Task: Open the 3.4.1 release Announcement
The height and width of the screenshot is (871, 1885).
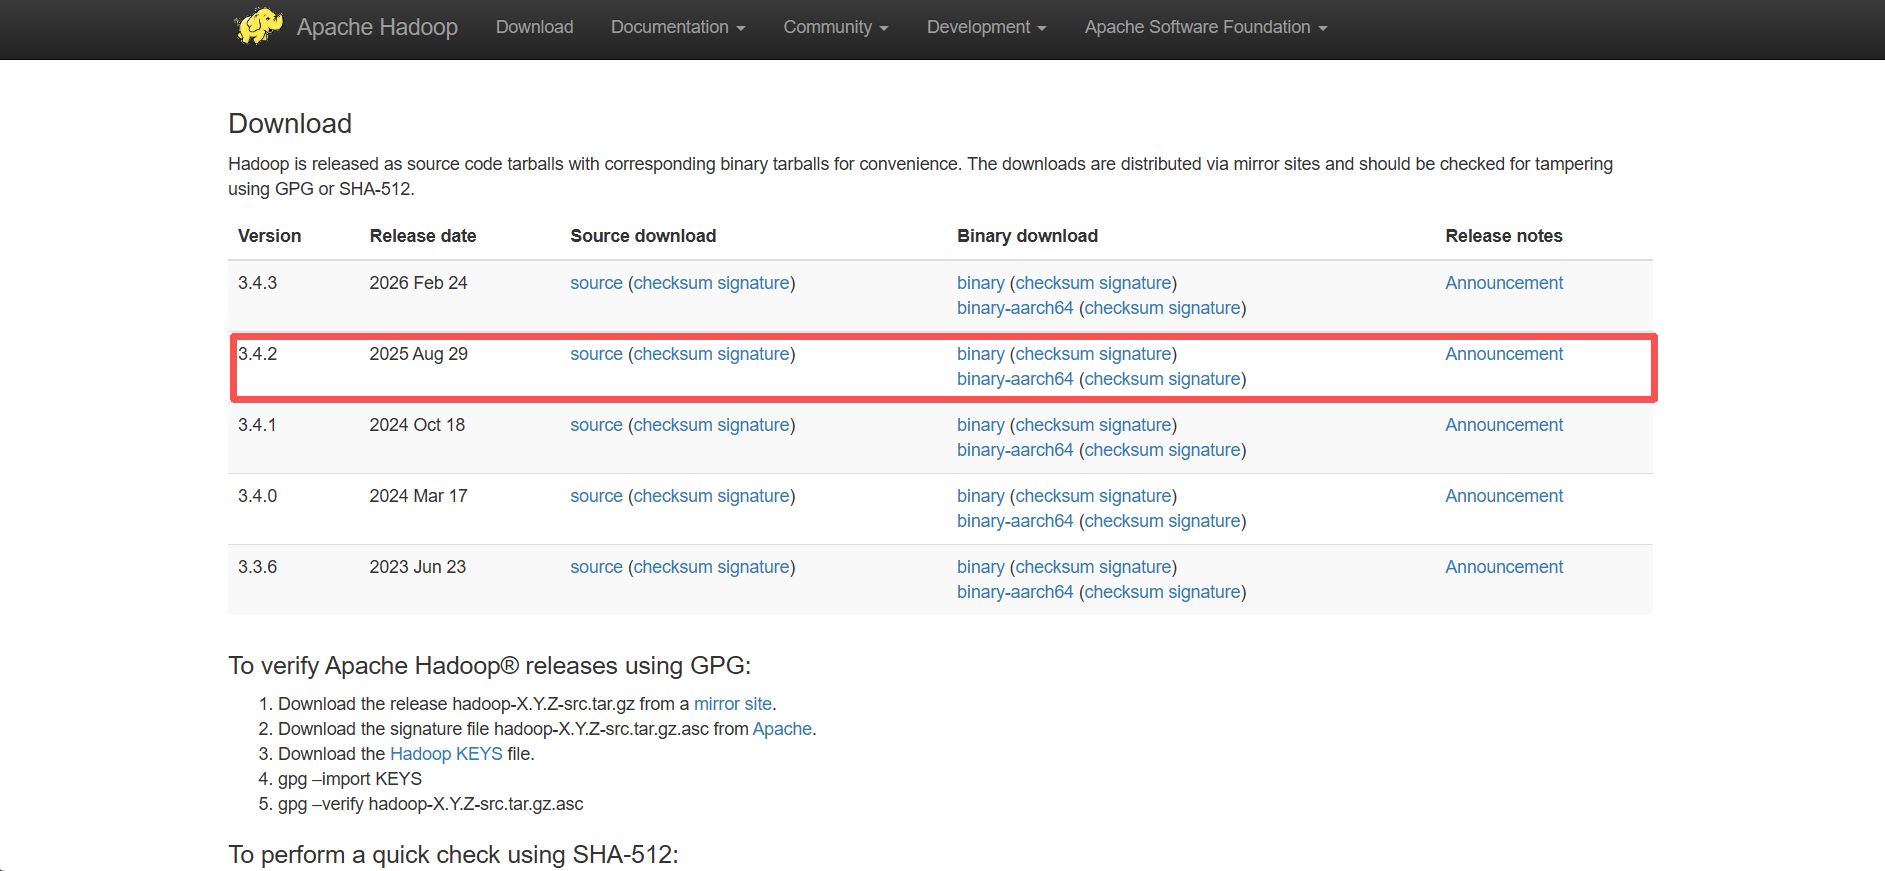Action: (1504, 425)
